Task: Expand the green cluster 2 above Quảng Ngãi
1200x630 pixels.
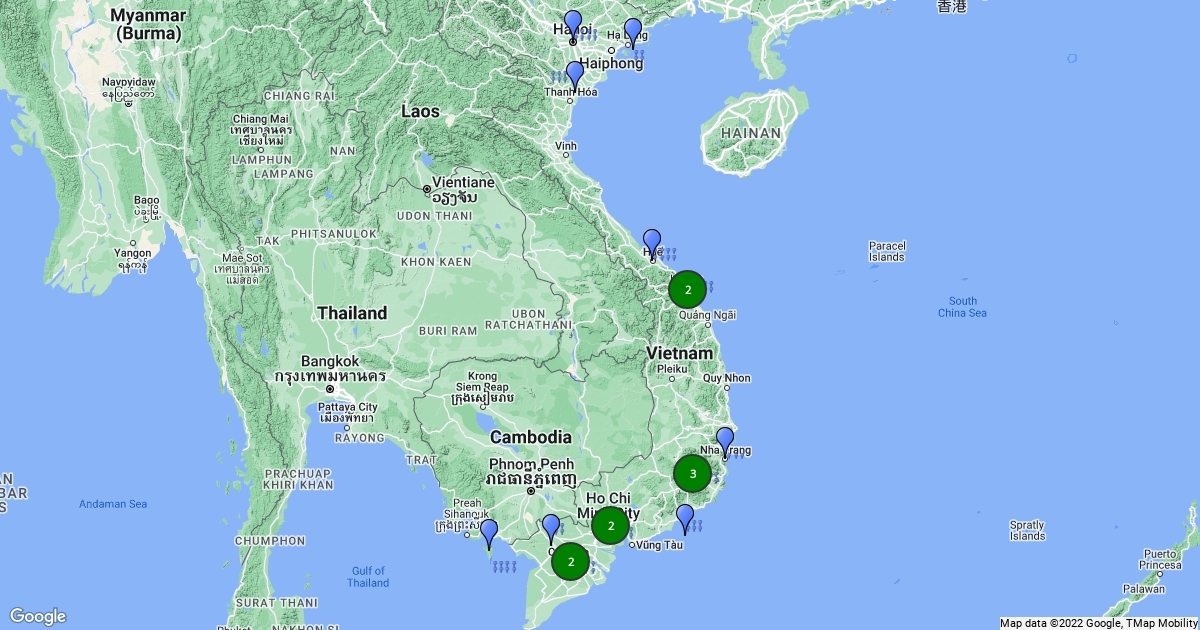Action: (687, 289)
